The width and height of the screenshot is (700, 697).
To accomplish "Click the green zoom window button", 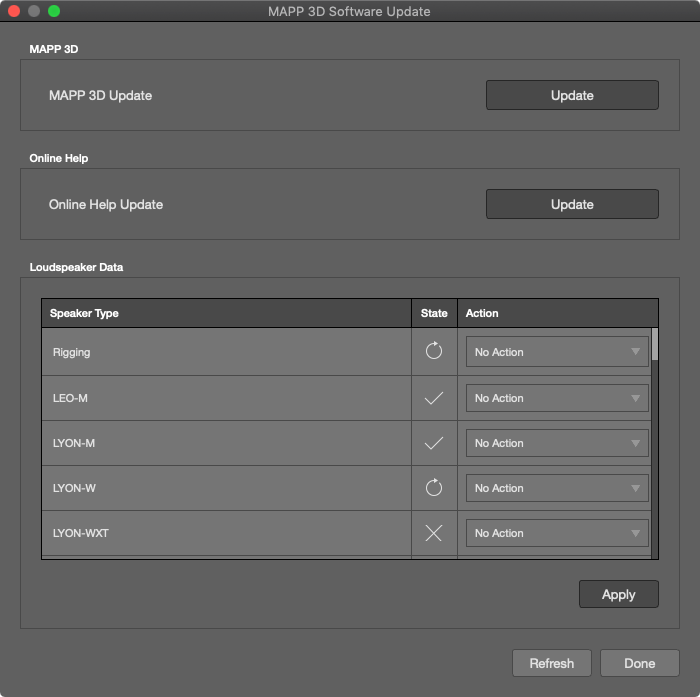I will pos(54,11).
